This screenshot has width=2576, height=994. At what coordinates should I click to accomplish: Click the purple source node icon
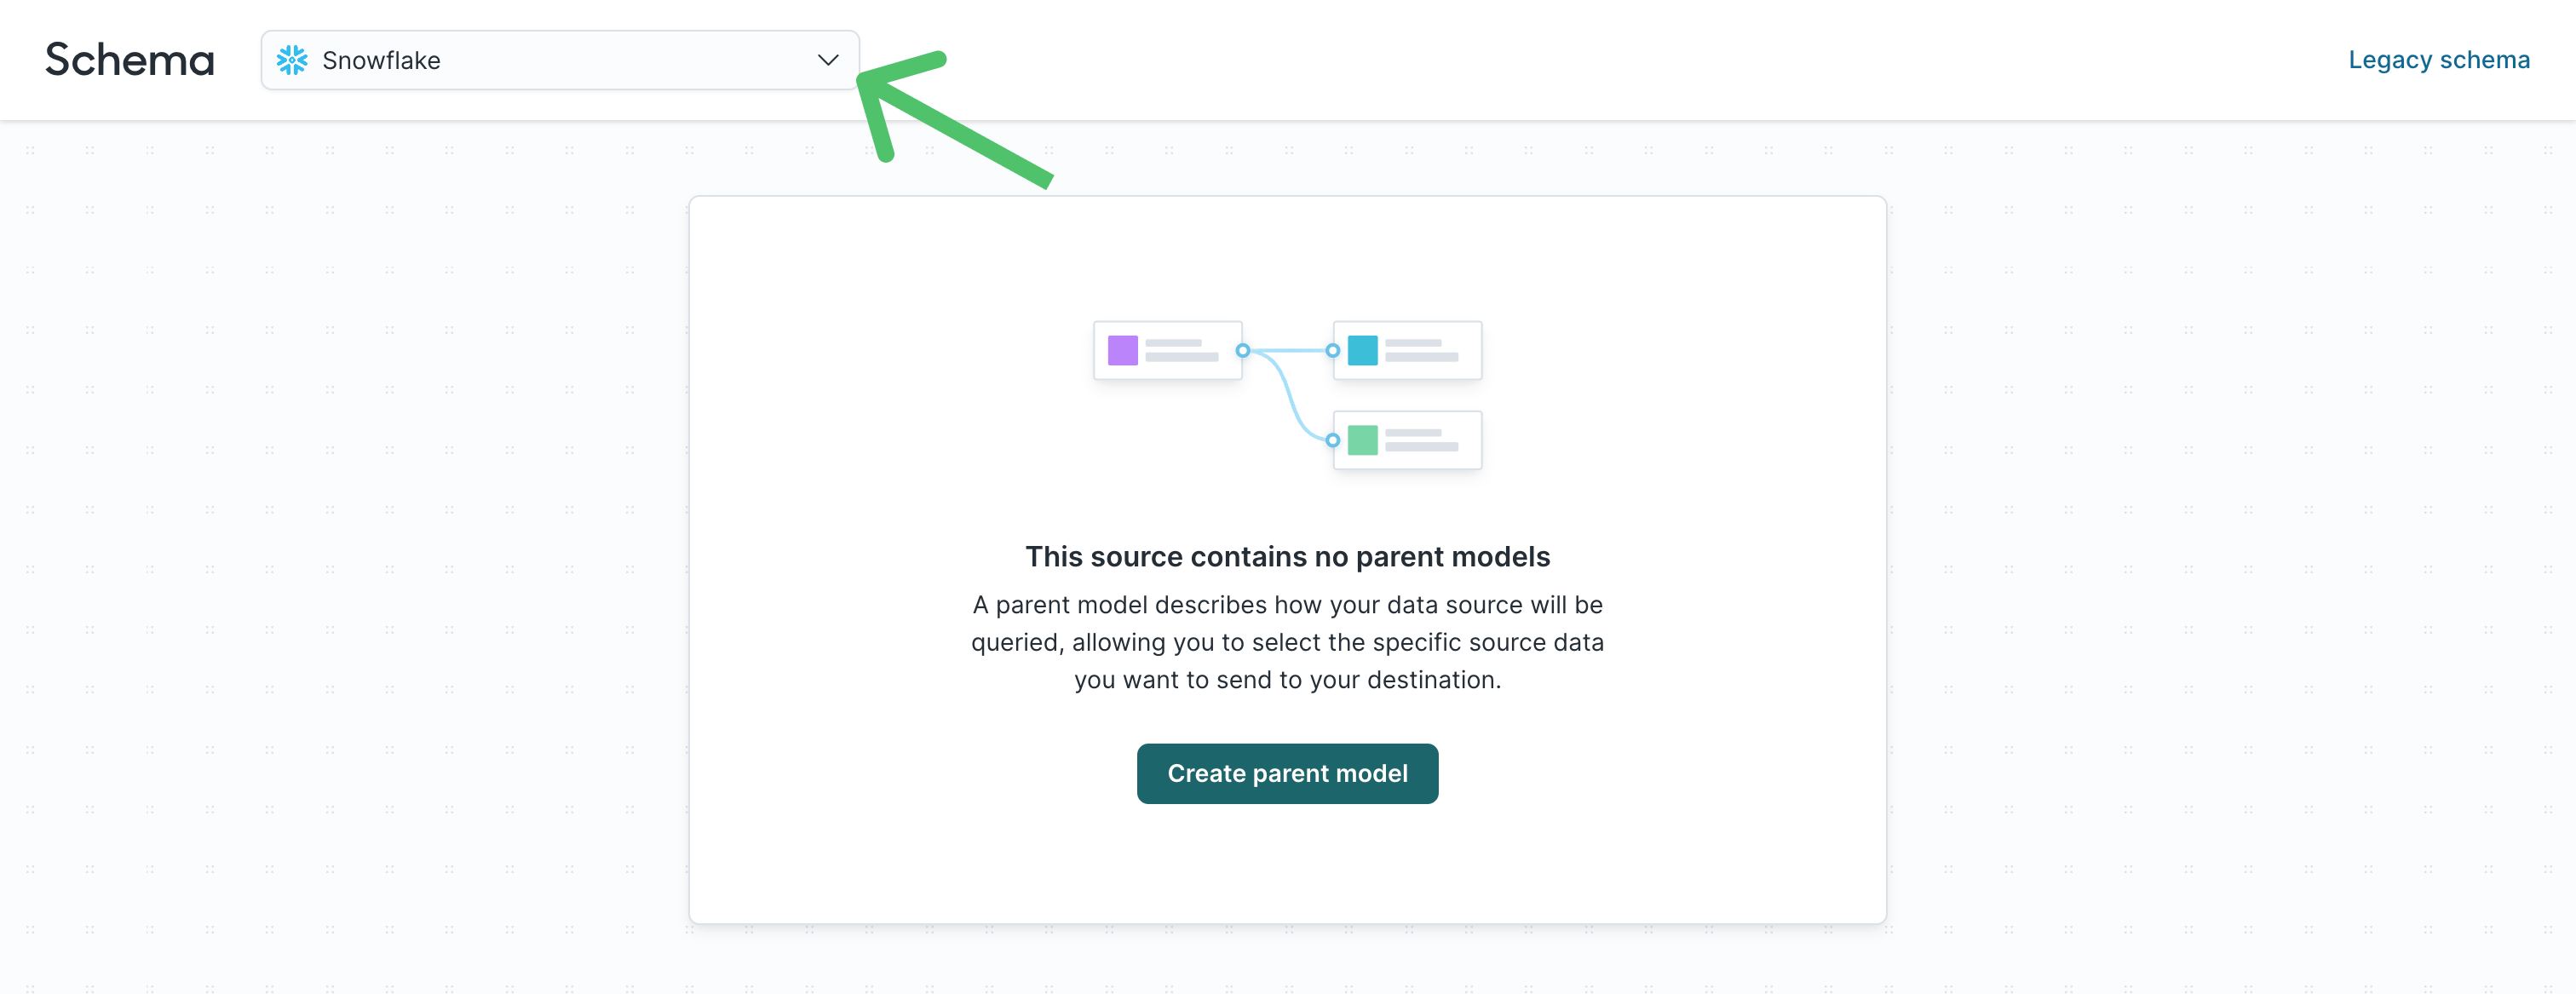click(1125, 350)
